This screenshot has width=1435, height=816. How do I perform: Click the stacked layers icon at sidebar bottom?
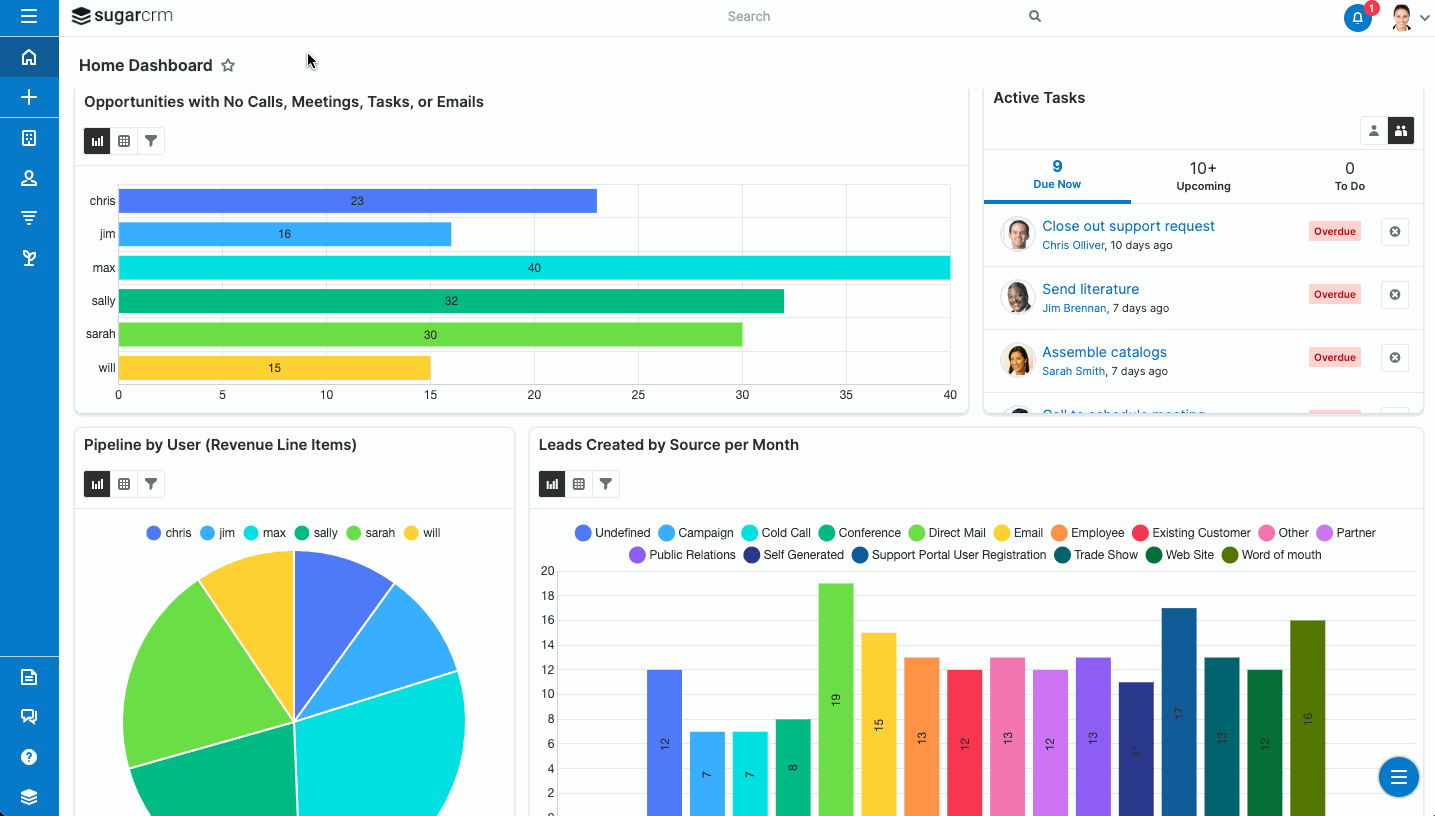(x=29, y=797)
